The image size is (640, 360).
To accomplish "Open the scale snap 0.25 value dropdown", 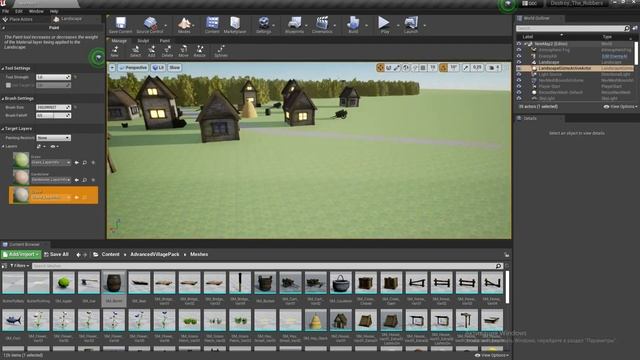I will (x=477, y=68).
